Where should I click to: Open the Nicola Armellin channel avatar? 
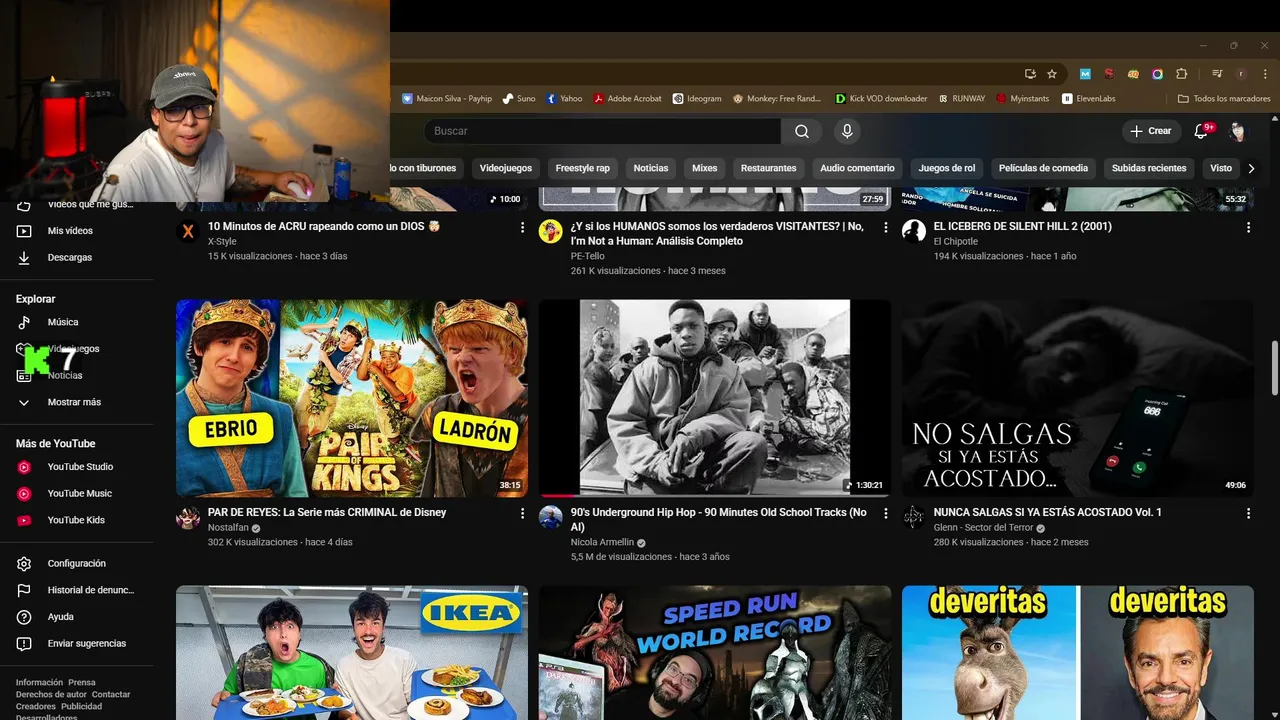point(551,518)
